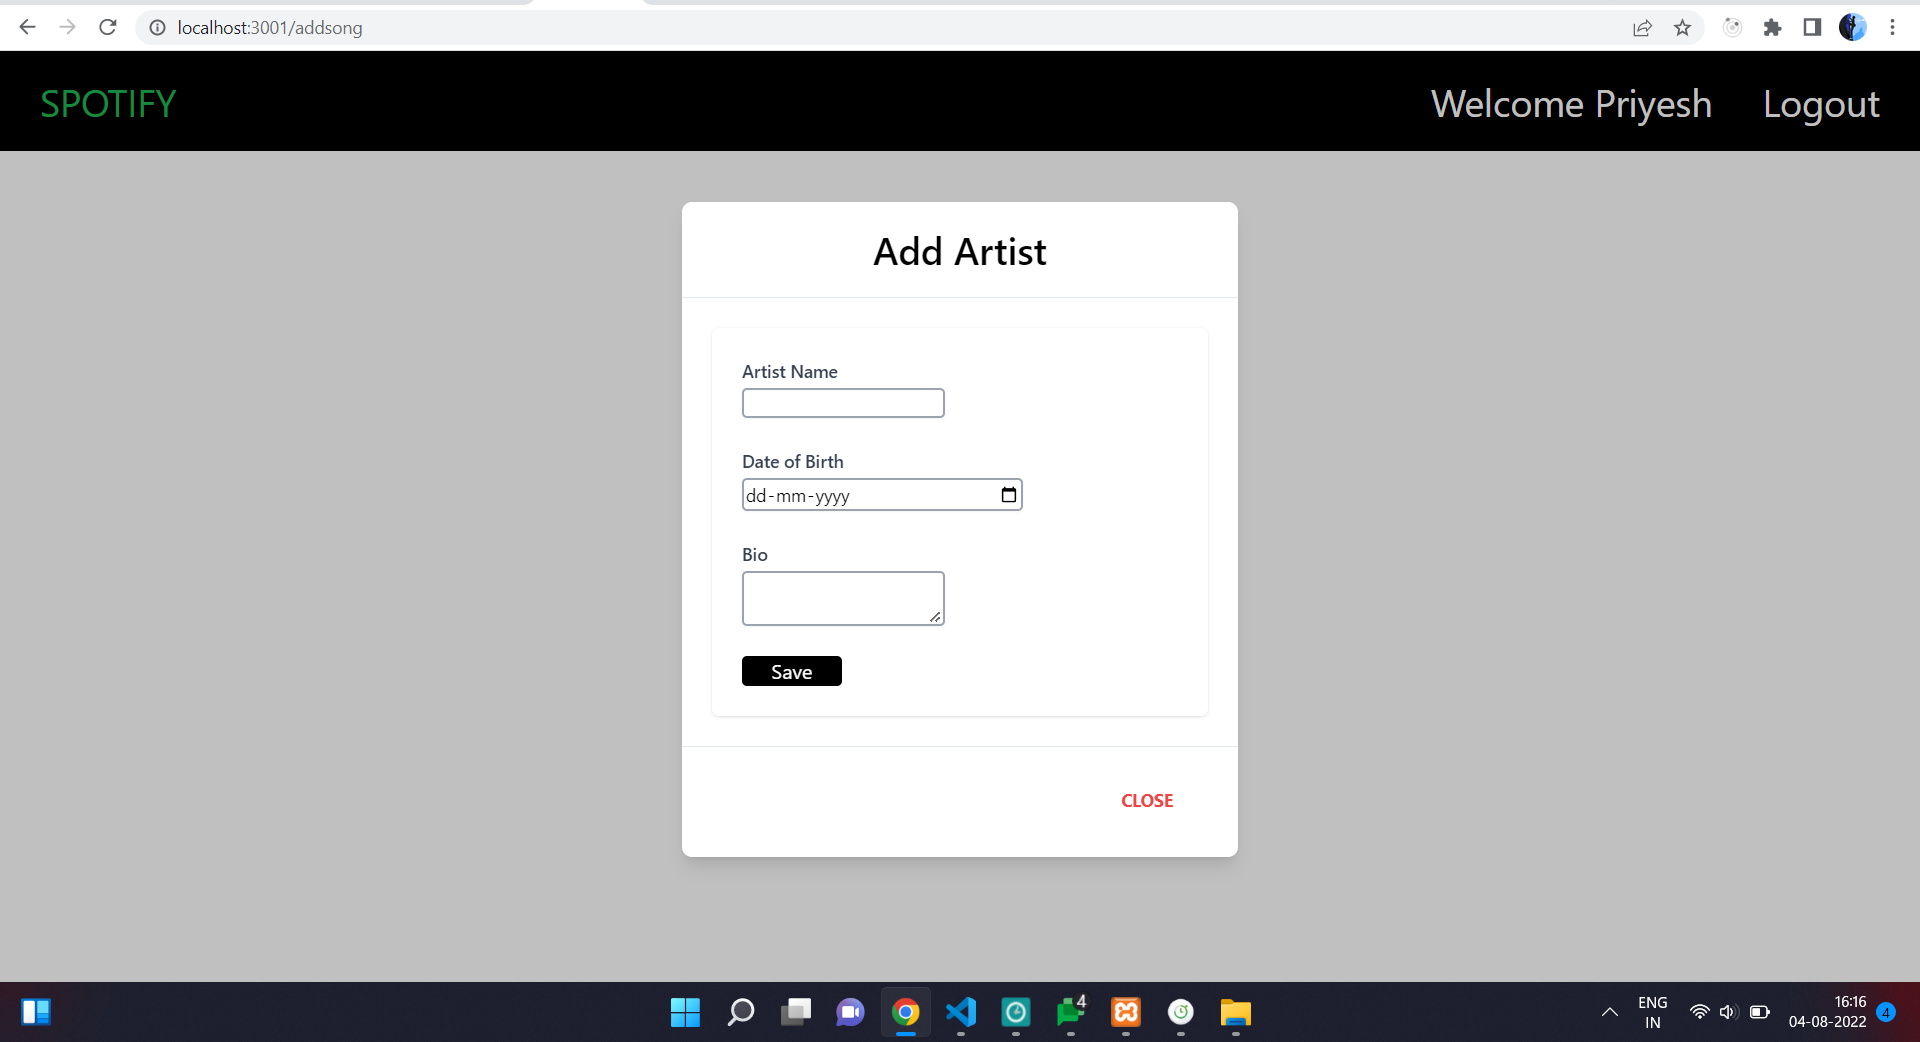Viewport: 1920px width, 1042px height.
Task: Open the Date of Birth calendar picker
Action: [x=1009, y=494]
